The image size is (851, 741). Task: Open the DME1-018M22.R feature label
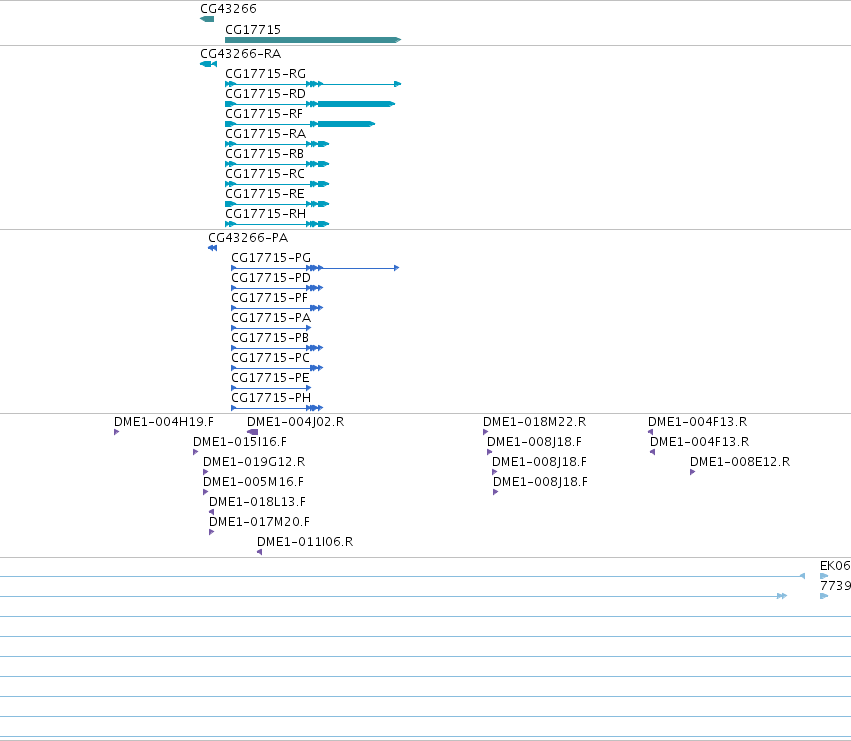click(x=535, y=422)
